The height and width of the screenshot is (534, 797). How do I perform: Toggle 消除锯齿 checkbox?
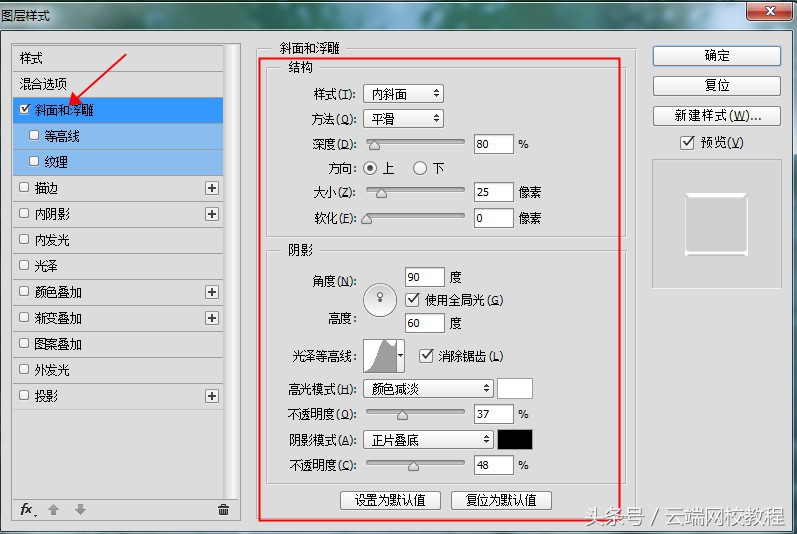[x=426, y=356]
